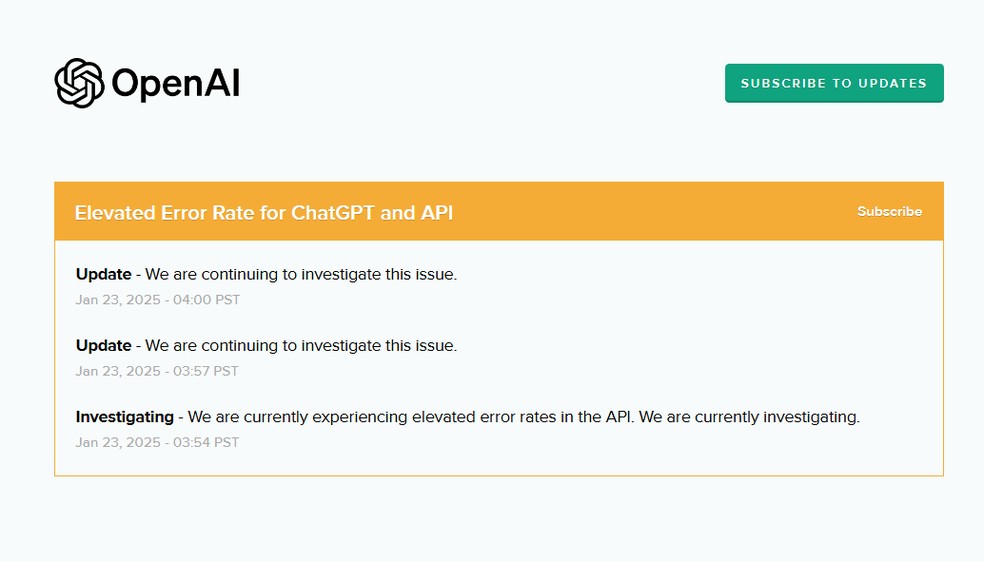Select the Update label for 03:57 entry

pos(104,346)
